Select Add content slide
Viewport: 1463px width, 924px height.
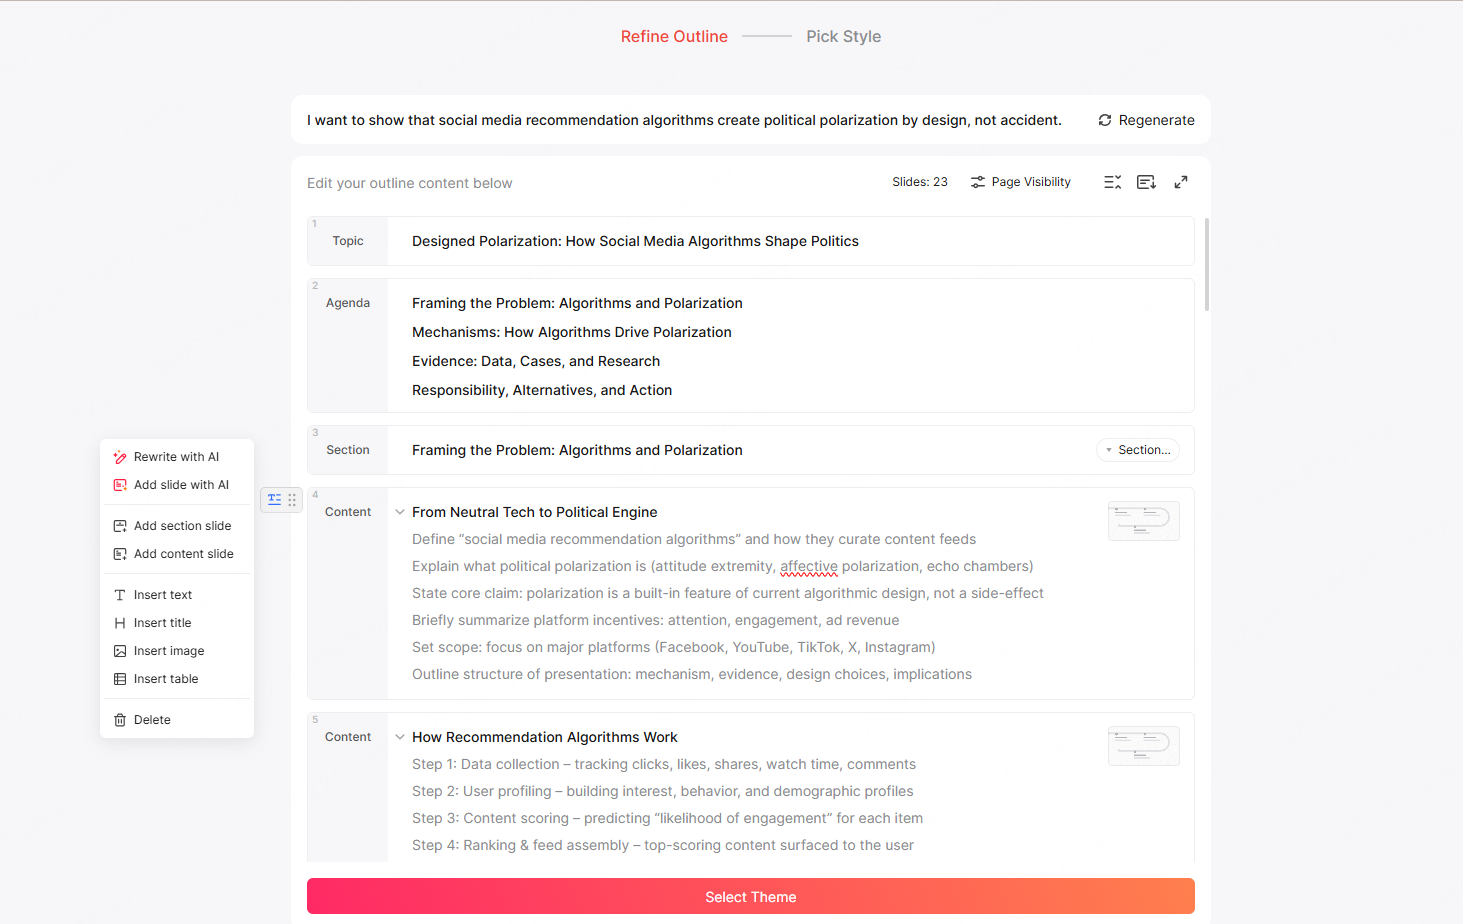click(x=177, y=554)
